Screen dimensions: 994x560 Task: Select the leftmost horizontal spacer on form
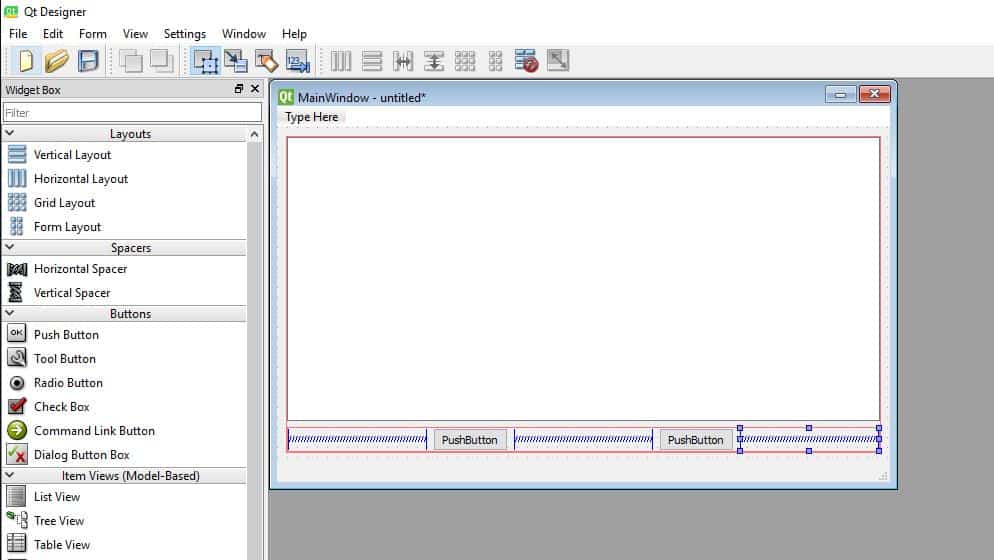(358, 439)
